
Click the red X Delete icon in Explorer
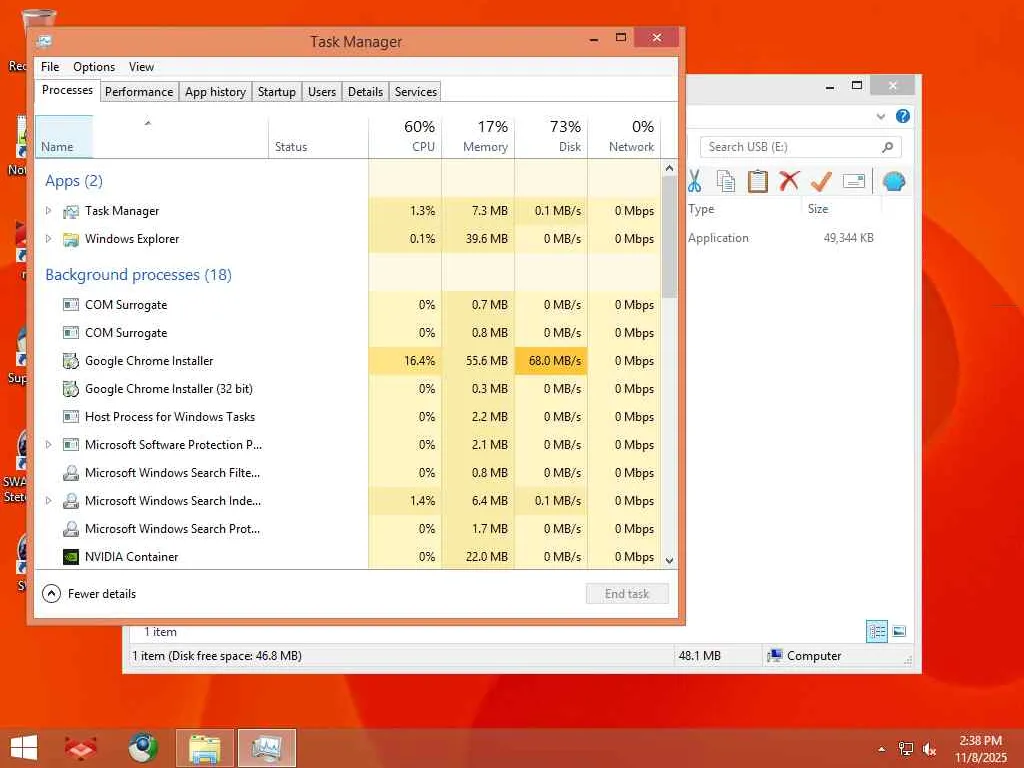coord(789,181)
